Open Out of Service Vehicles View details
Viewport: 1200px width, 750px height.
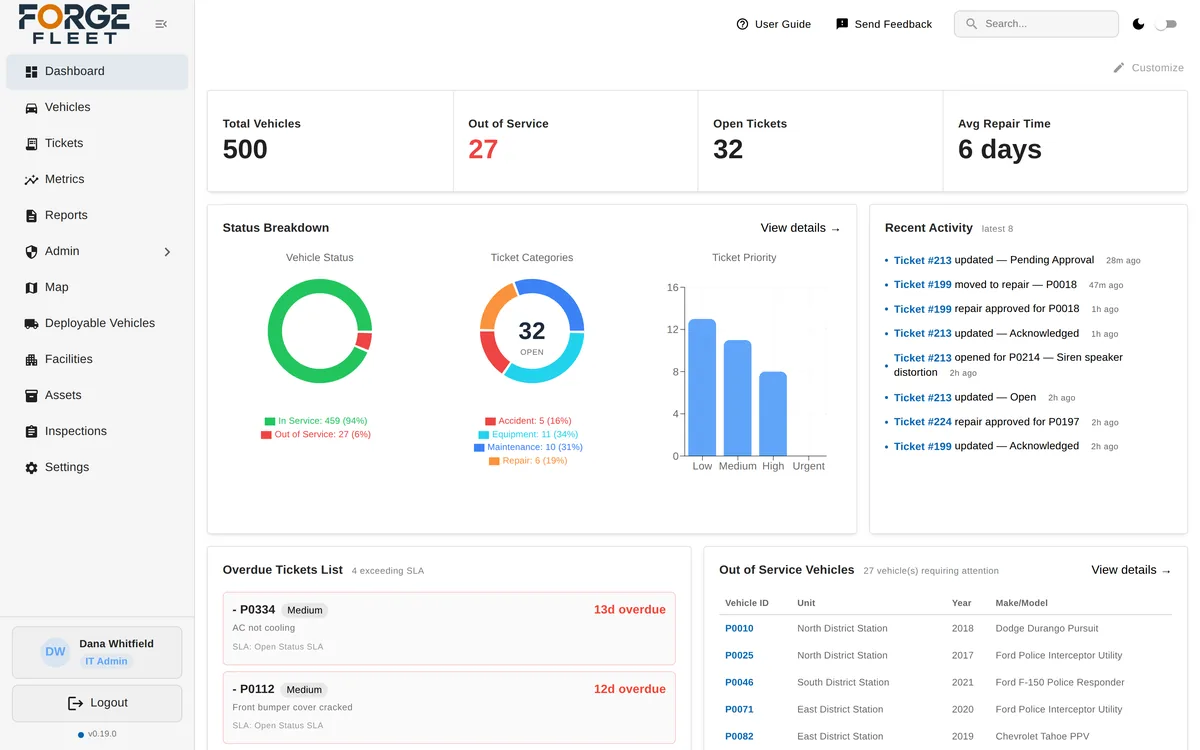pyautogui.click(x=1131, y=570)
